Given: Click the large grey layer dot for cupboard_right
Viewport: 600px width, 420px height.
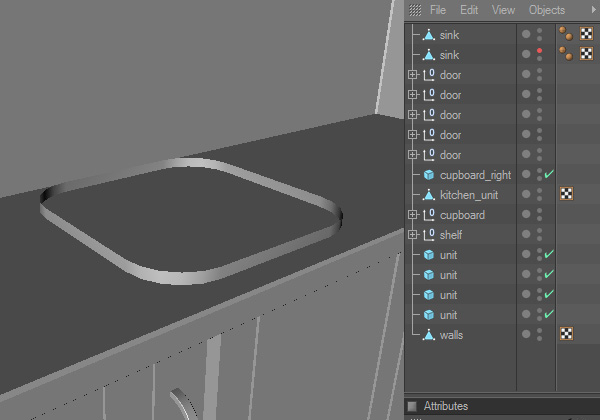Looking at the screenshot, I should (526, 174).
